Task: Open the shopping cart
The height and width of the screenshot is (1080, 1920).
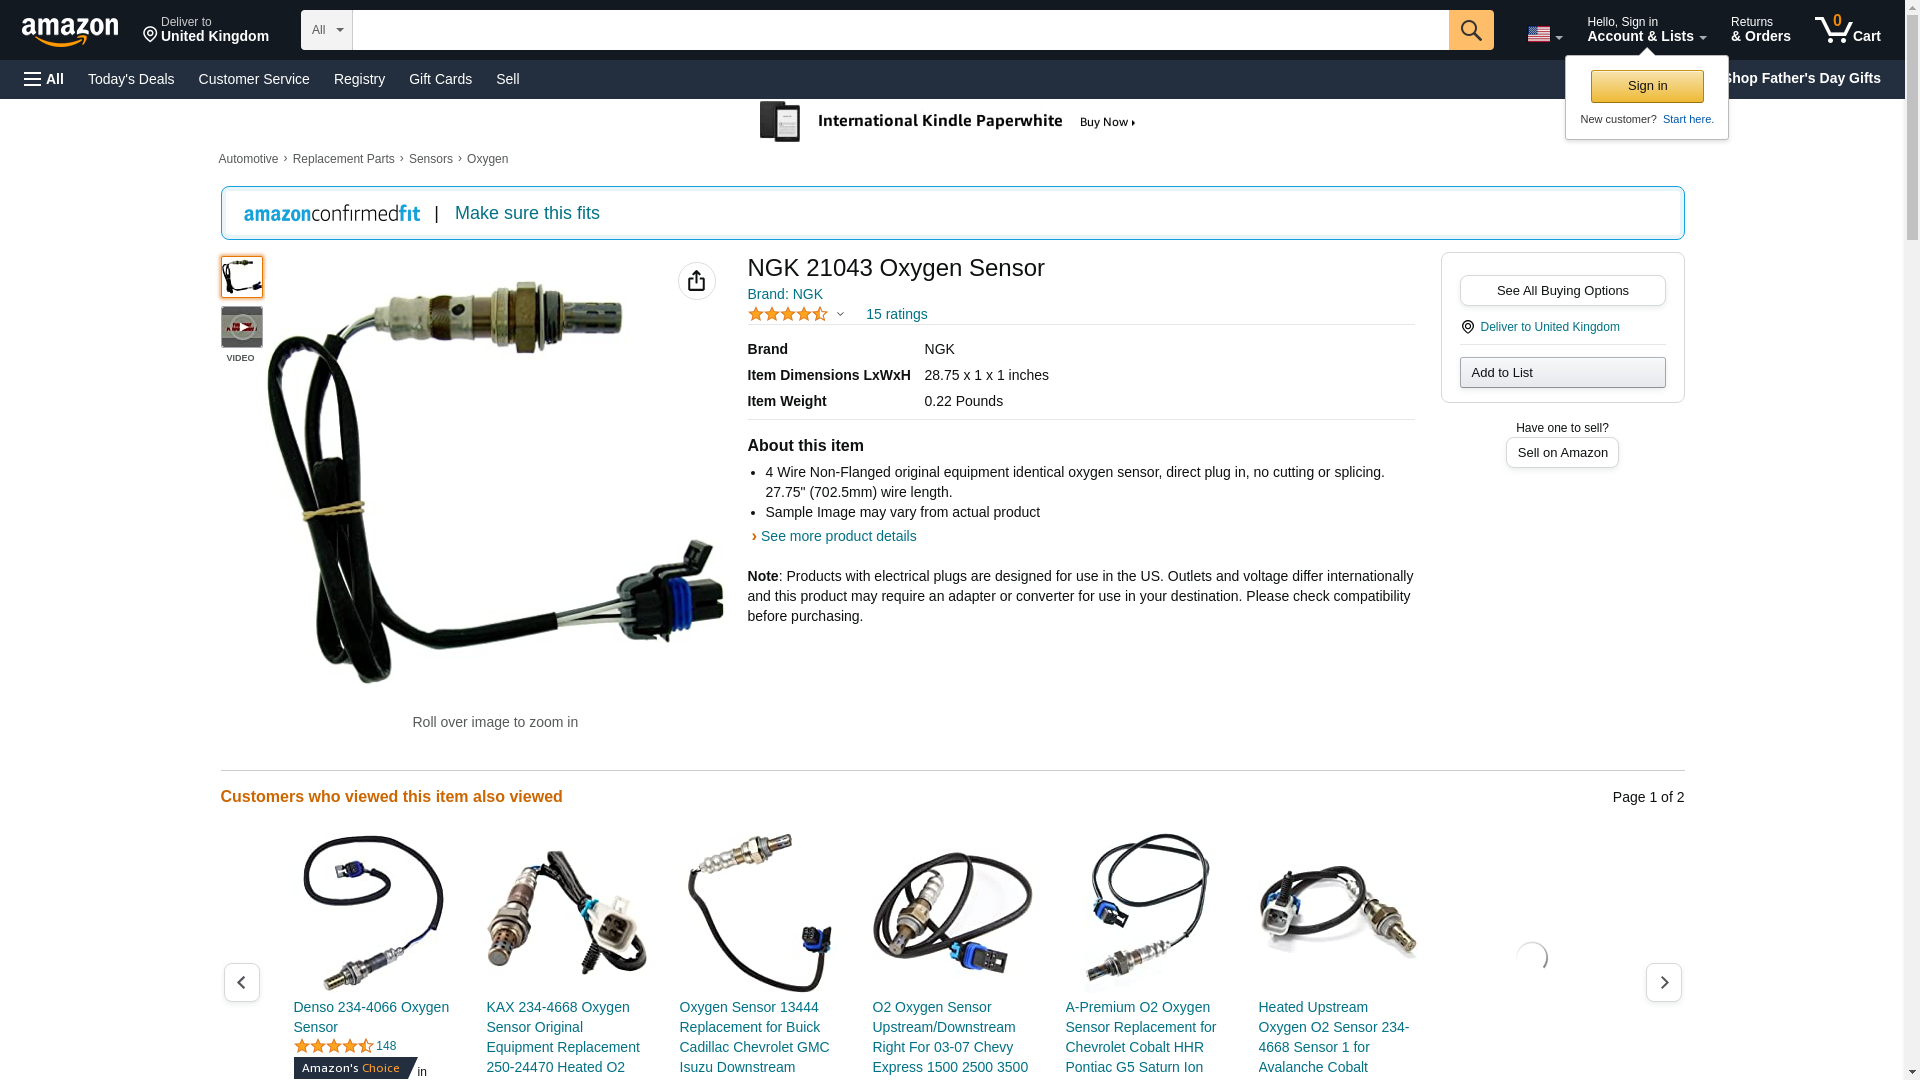Action: tap(1848, 30)
